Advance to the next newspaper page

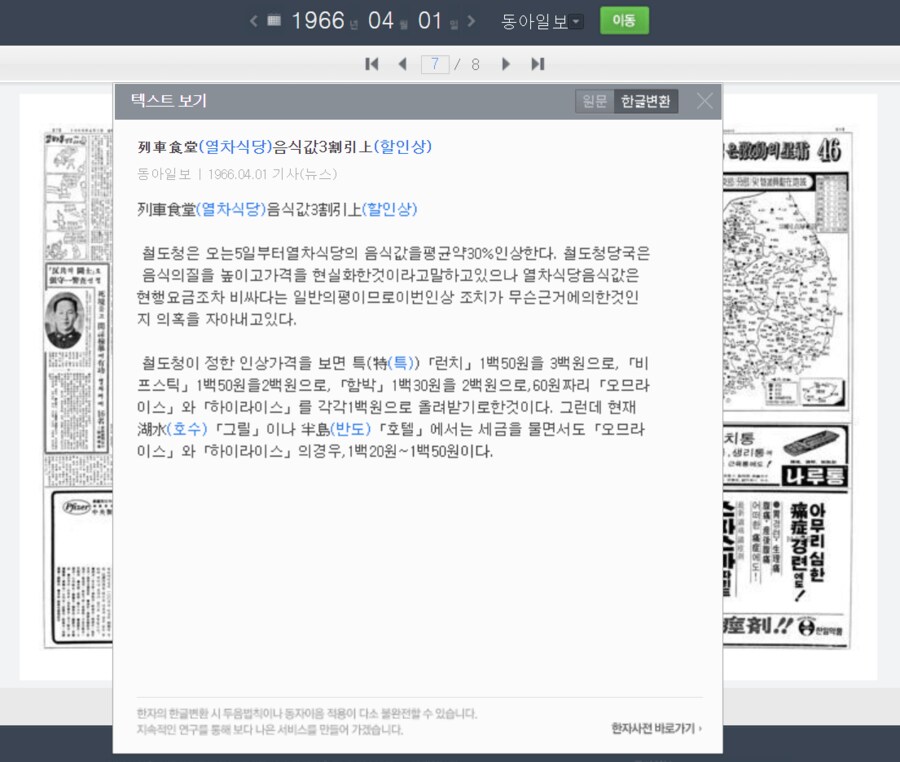(x=507, y=63)
